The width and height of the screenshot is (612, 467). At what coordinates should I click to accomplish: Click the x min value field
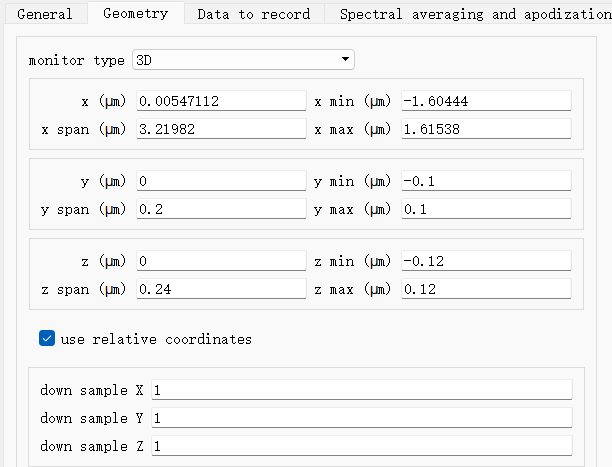pos(486,101)
